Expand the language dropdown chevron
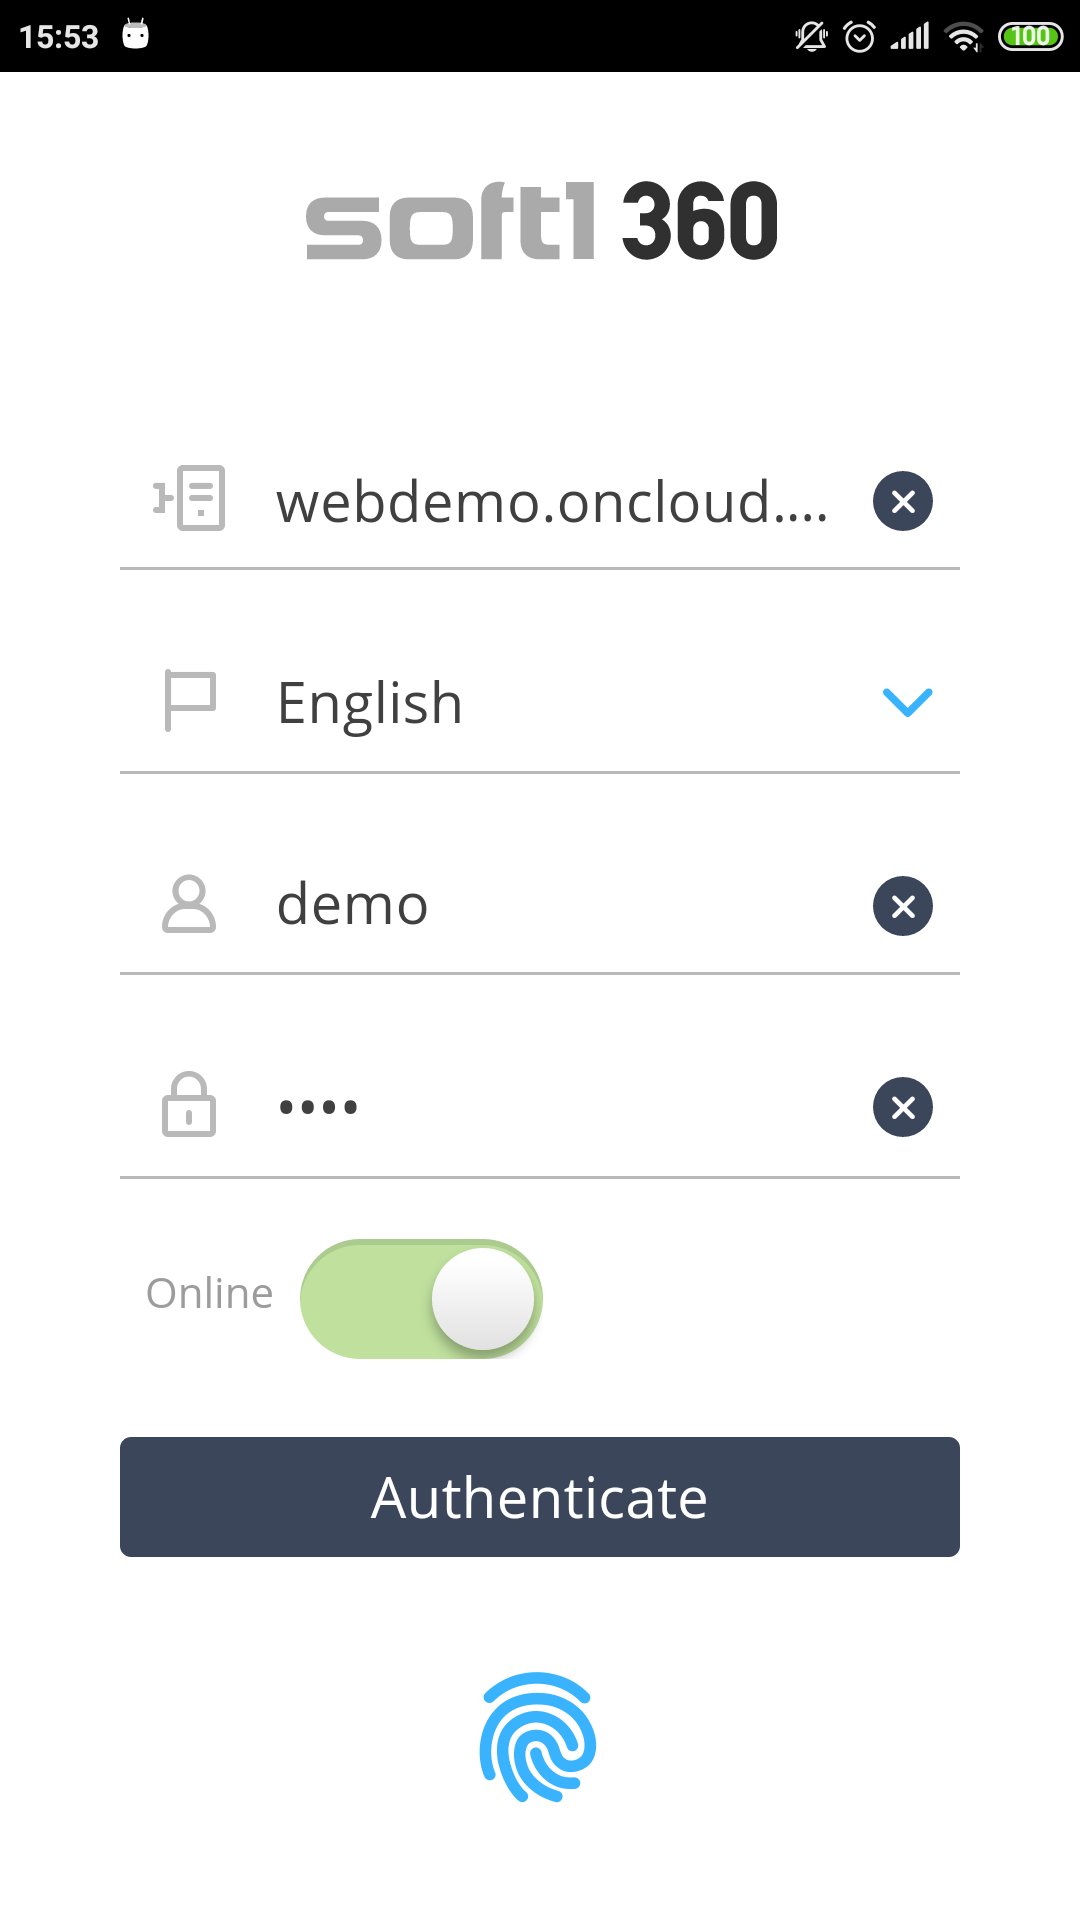The height and width of the screenshot is (1920, 1080). (x=907, y=702)
